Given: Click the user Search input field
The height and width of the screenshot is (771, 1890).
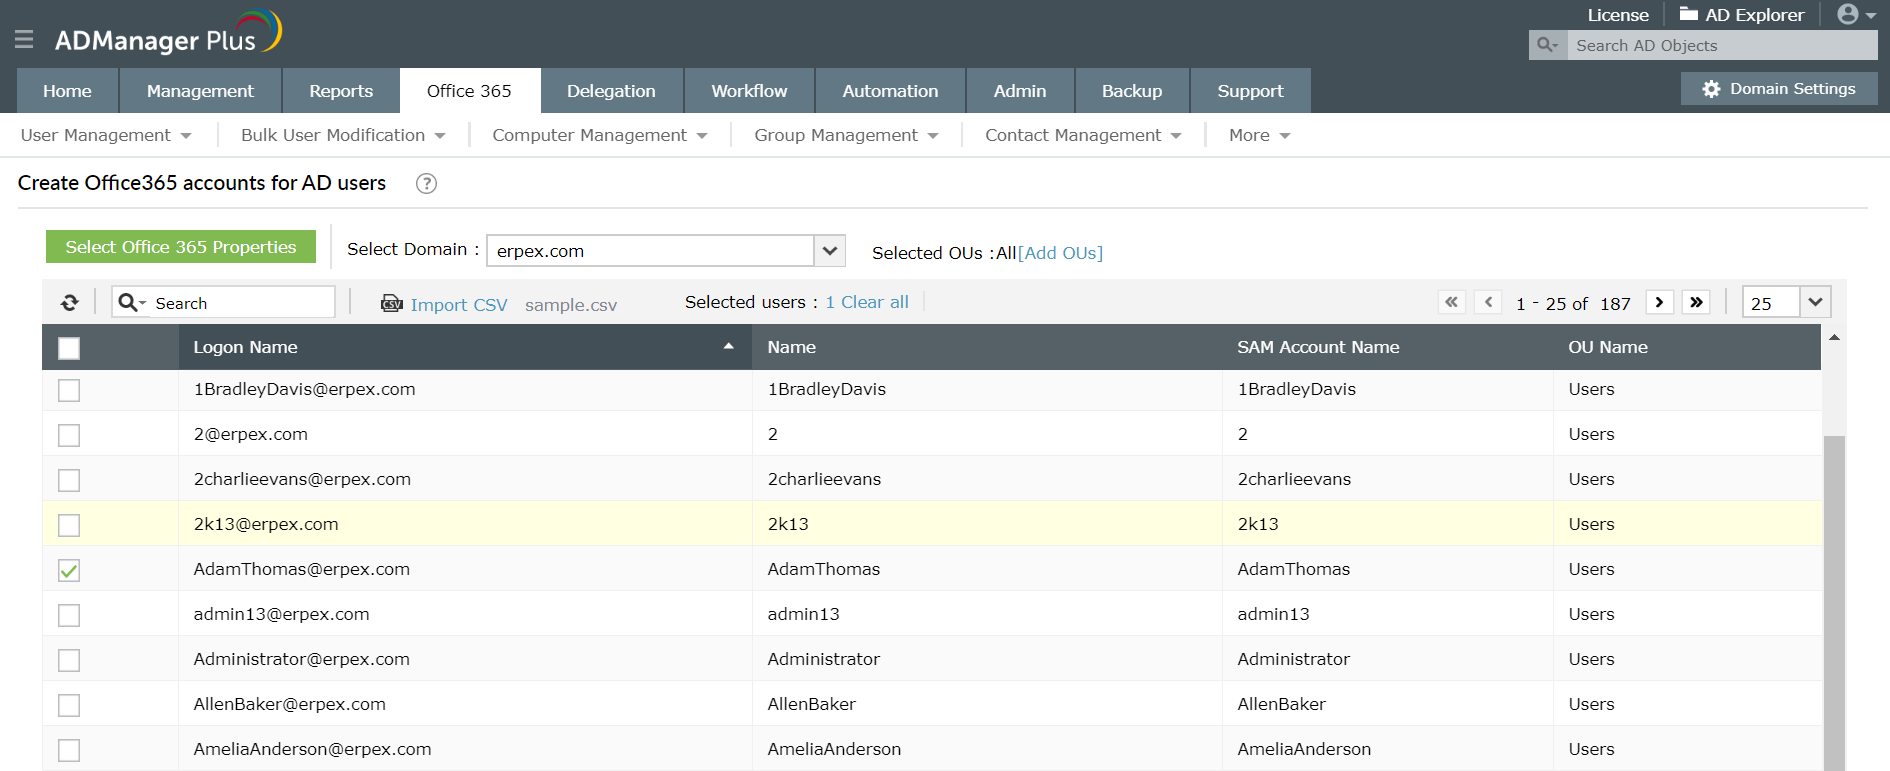Looking at the screenshot, I should pyautogui.click(x=242, y=303).
